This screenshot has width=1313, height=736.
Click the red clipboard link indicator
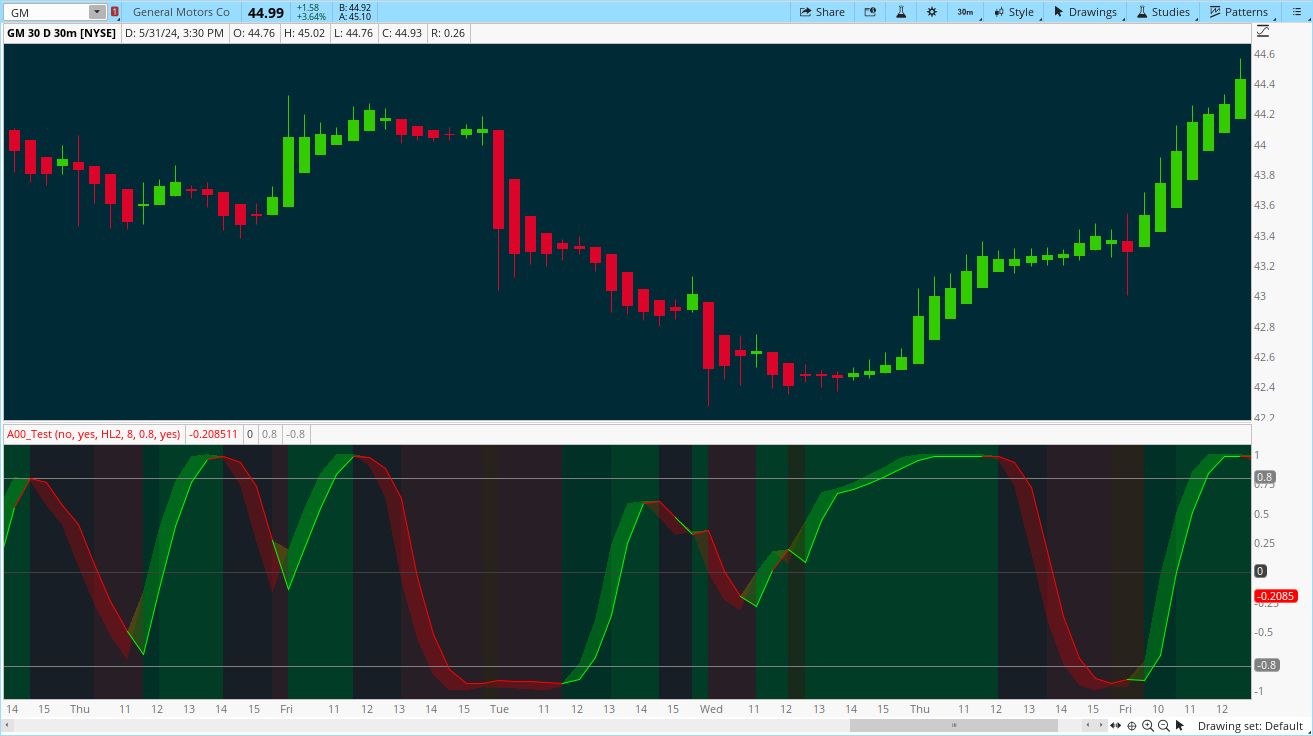[115, 12]
